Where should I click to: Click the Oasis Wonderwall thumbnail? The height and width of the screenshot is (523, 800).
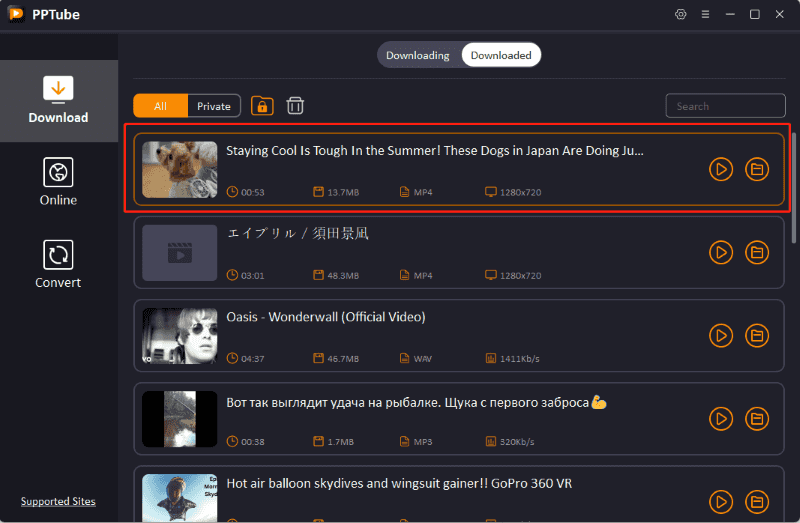(x=180, y=336)
